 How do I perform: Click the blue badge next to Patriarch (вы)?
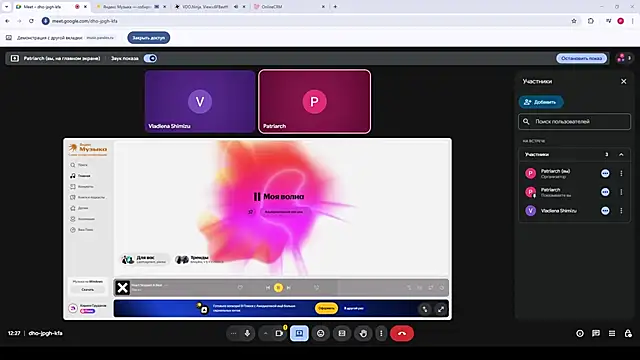click(x=605, y=173)
